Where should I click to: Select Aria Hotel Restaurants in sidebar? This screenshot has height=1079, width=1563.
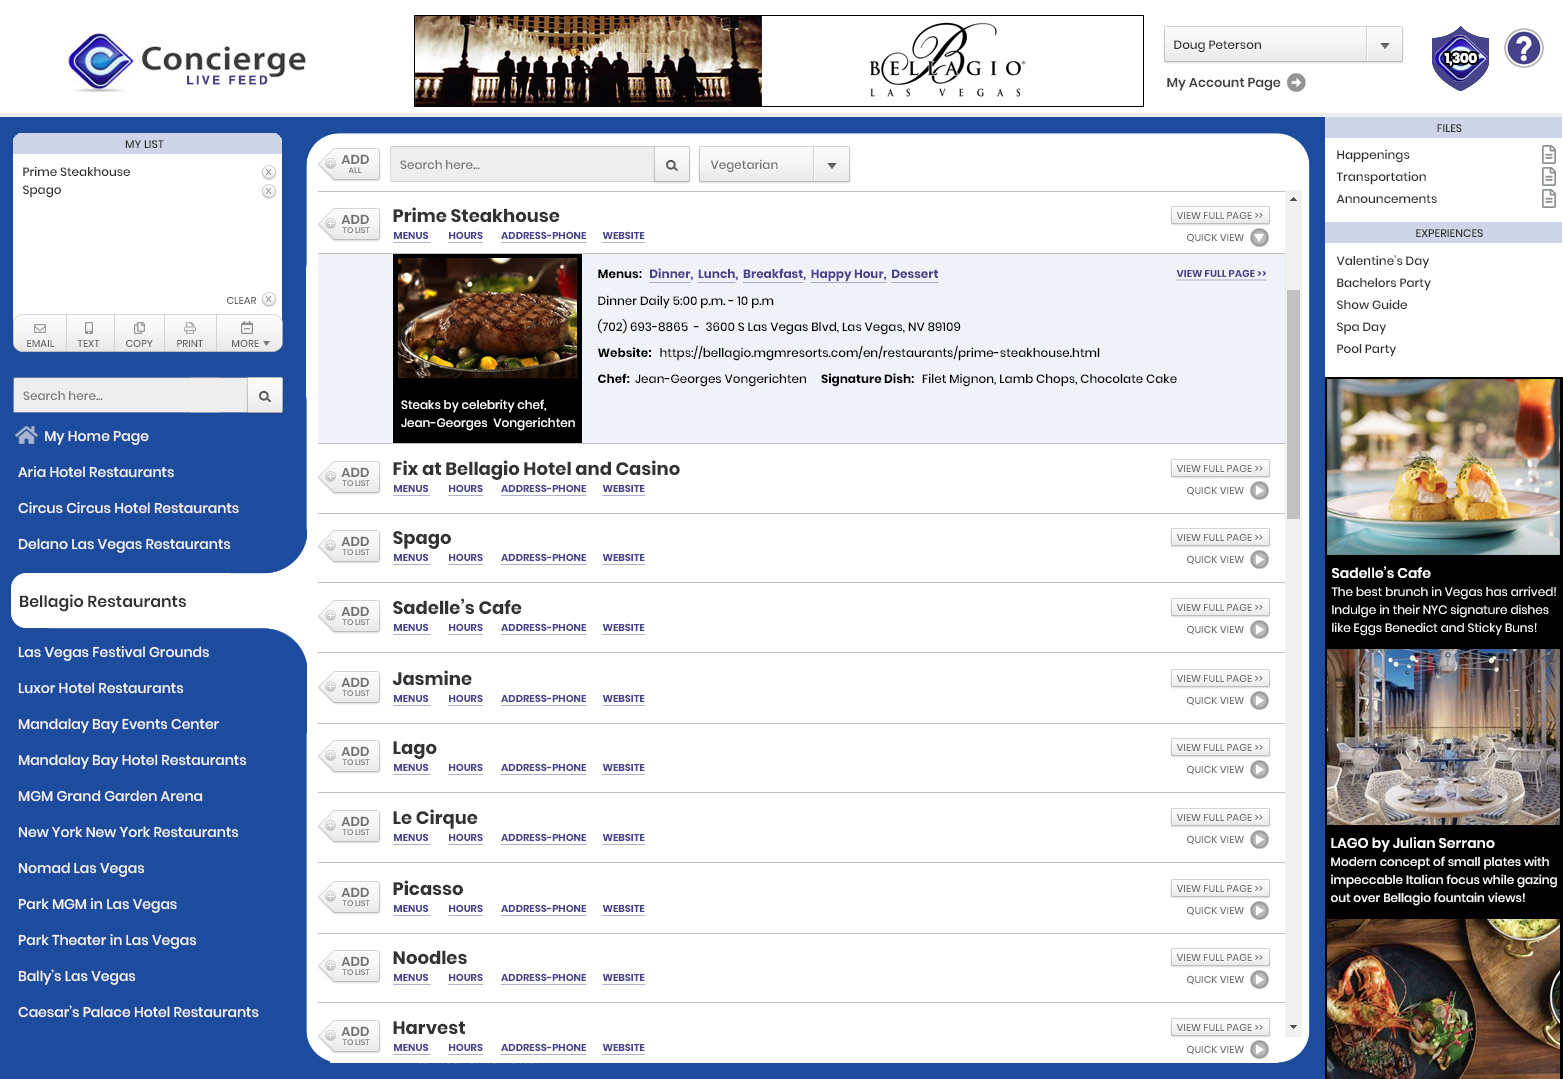point(96,472)
